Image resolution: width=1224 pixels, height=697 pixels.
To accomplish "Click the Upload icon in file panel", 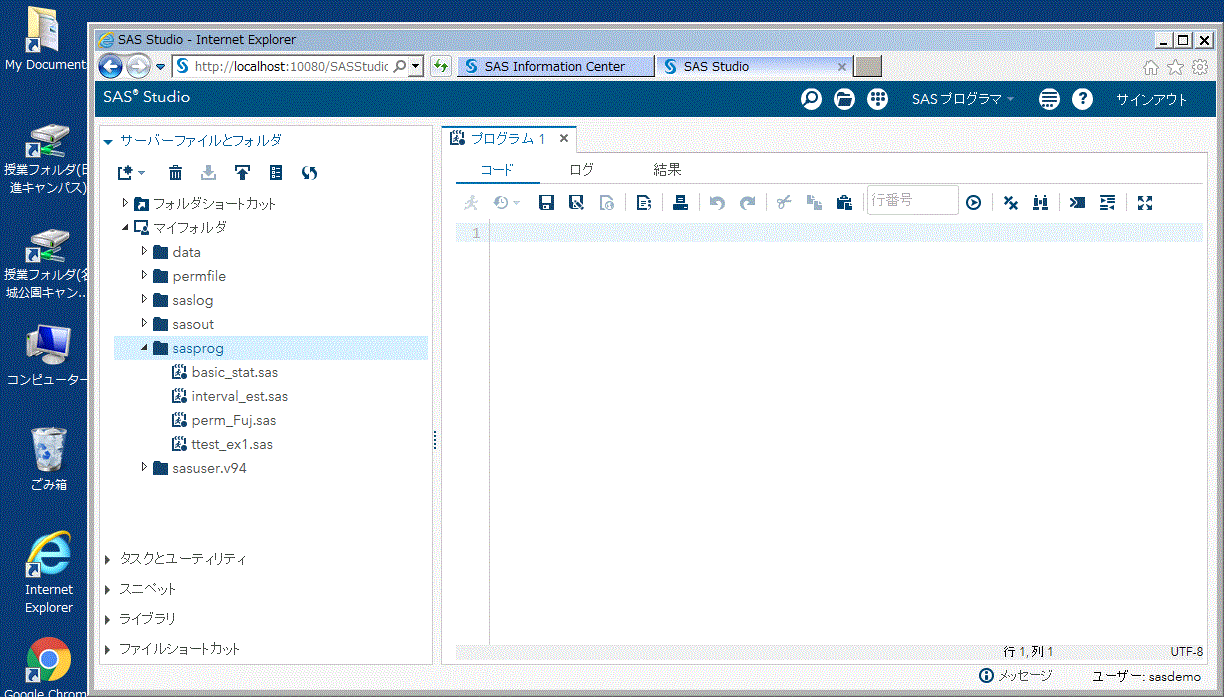I will (x=242, y=172).
